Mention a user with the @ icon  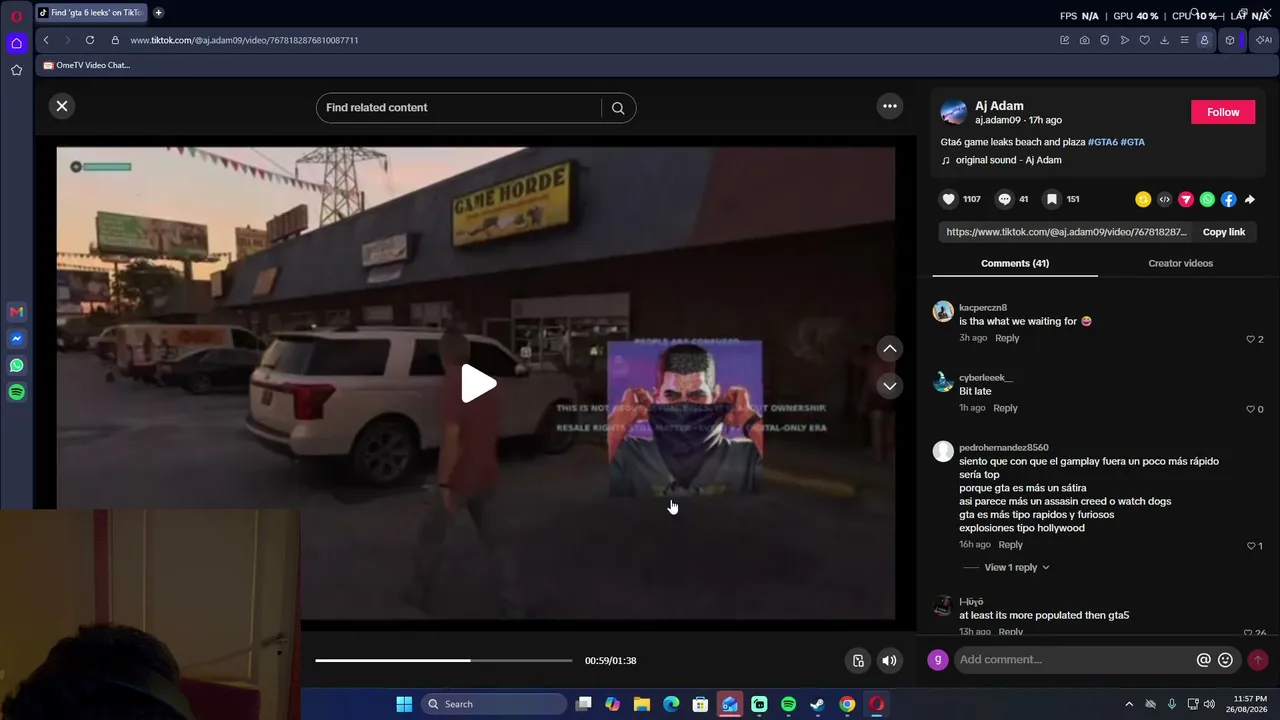click(1204, 660)
